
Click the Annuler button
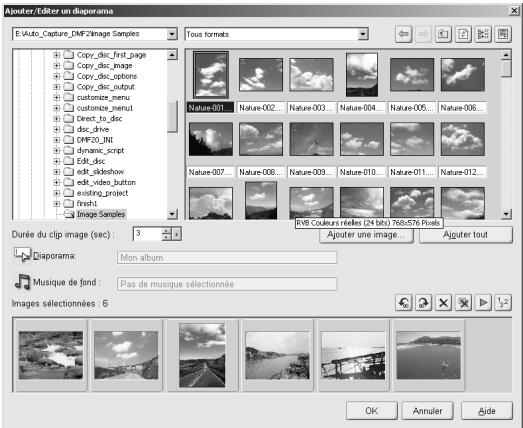427,411
